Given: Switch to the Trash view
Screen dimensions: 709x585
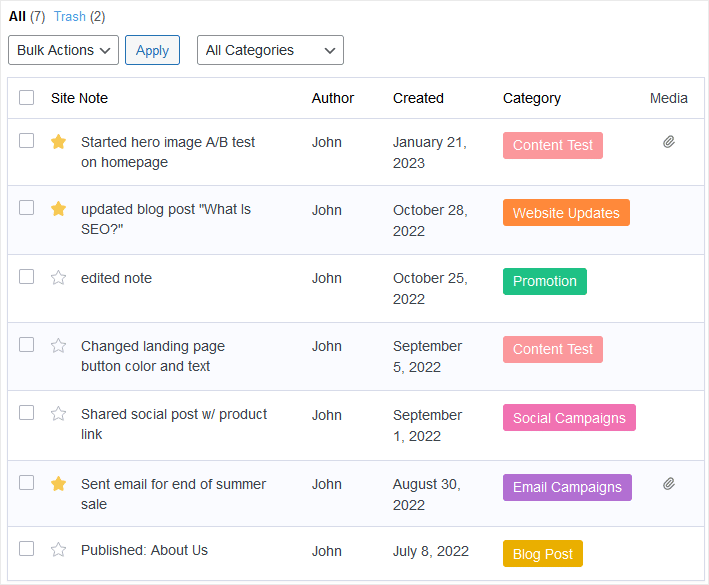Looking at the screenshot, I should (x=69, y=16).
